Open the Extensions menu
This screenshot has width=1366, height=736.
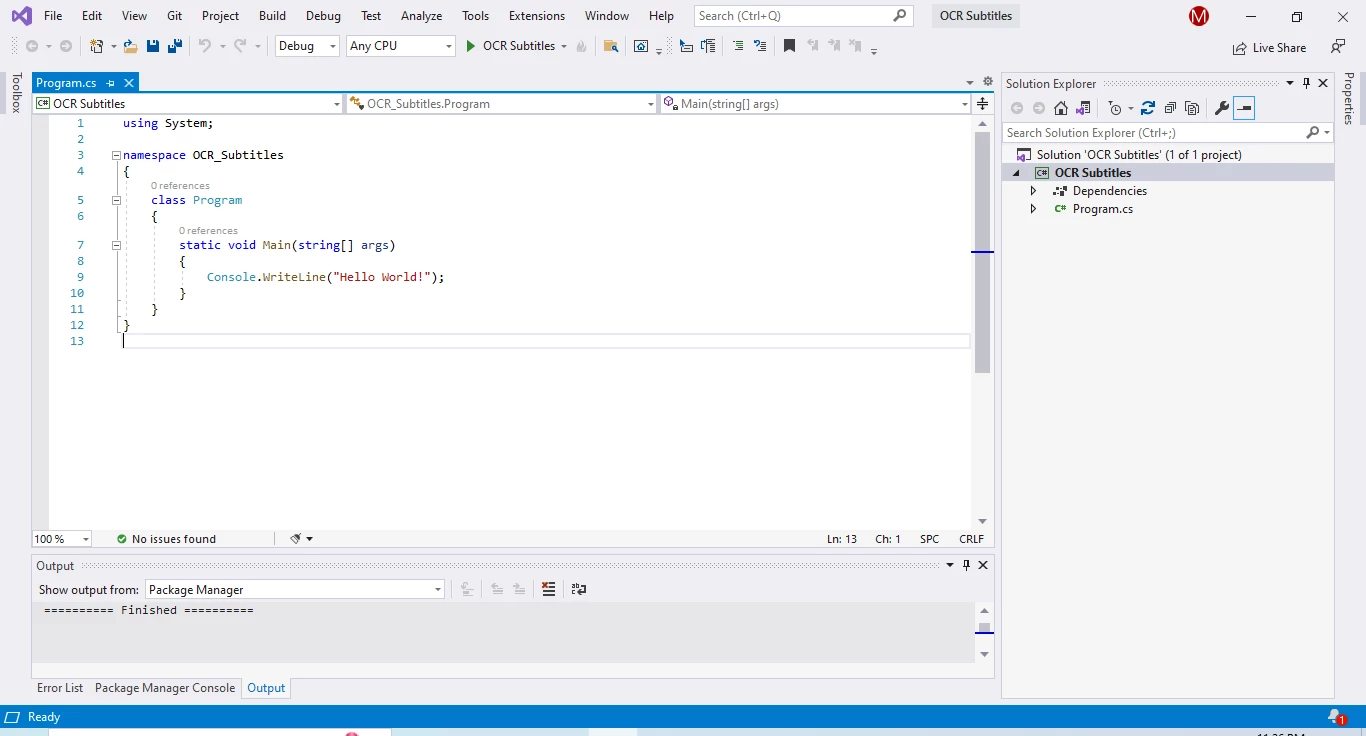coord(536,16)
